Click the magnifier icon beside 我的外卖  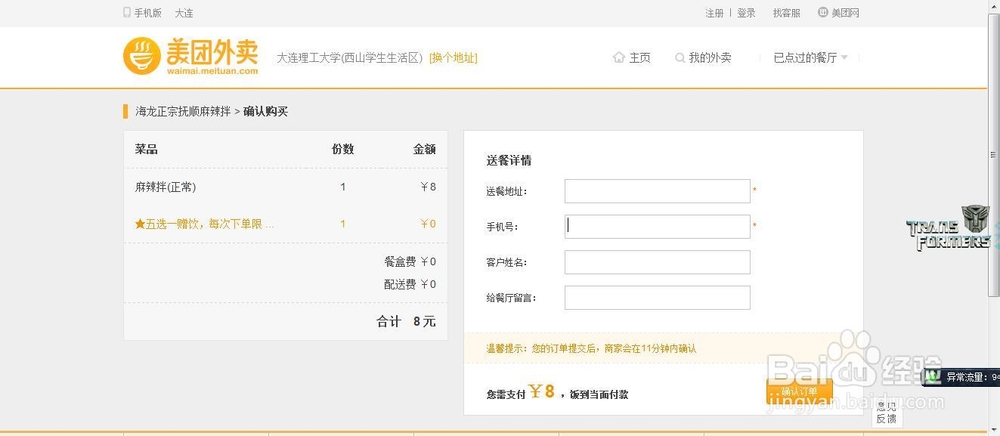[680, 58]
